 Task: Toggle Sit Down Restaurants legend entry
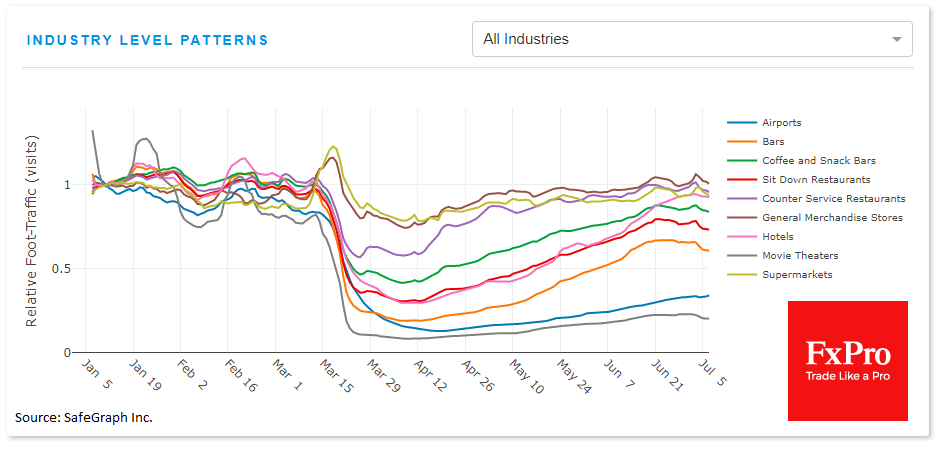point(816,180)
